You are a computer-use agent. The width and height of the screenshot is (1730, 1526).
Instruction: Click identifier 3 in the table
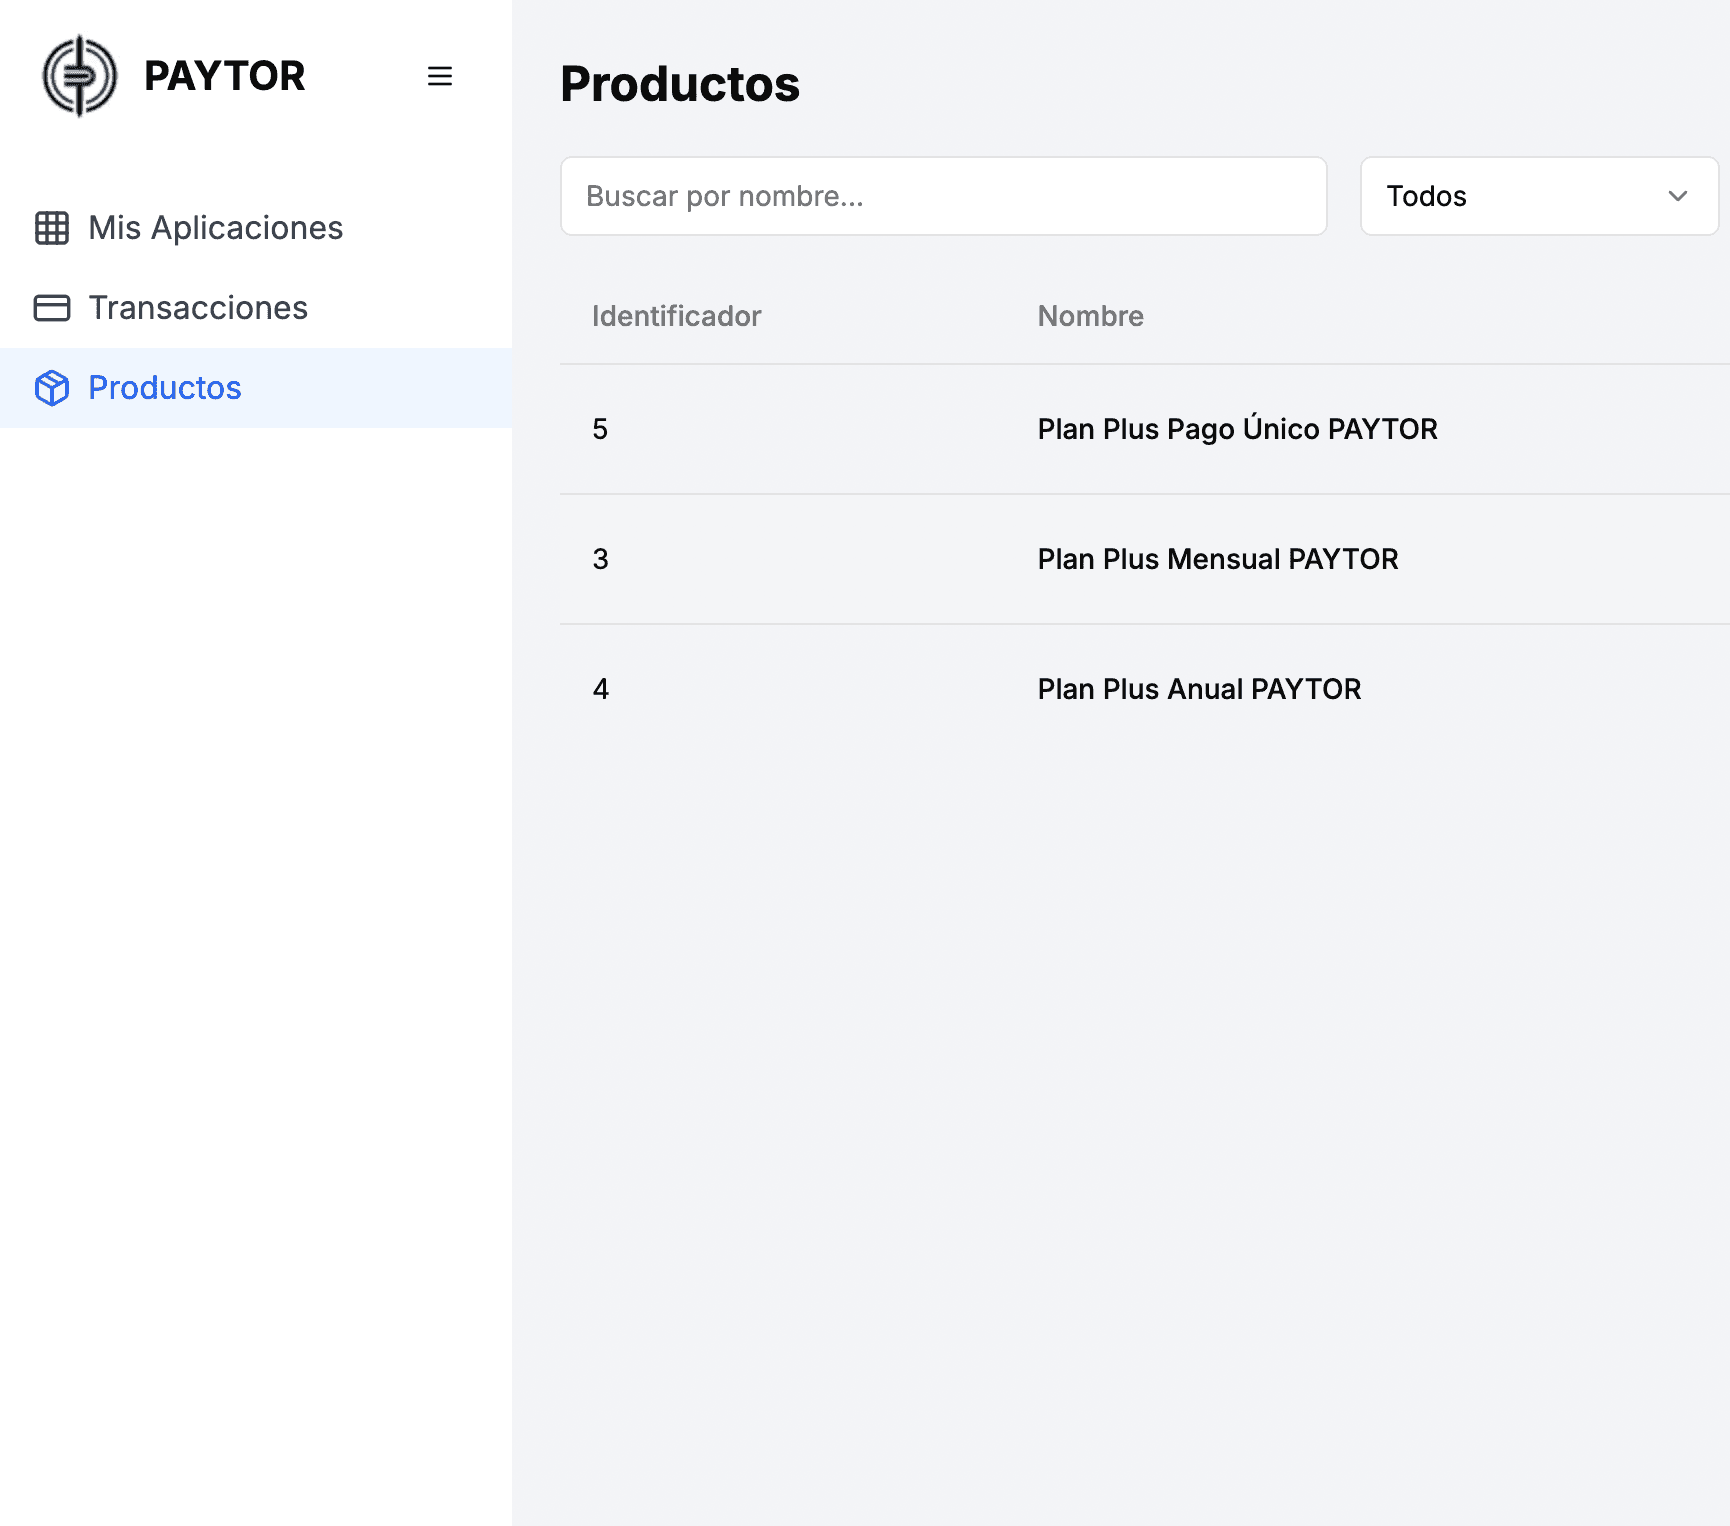click(600, 559)
